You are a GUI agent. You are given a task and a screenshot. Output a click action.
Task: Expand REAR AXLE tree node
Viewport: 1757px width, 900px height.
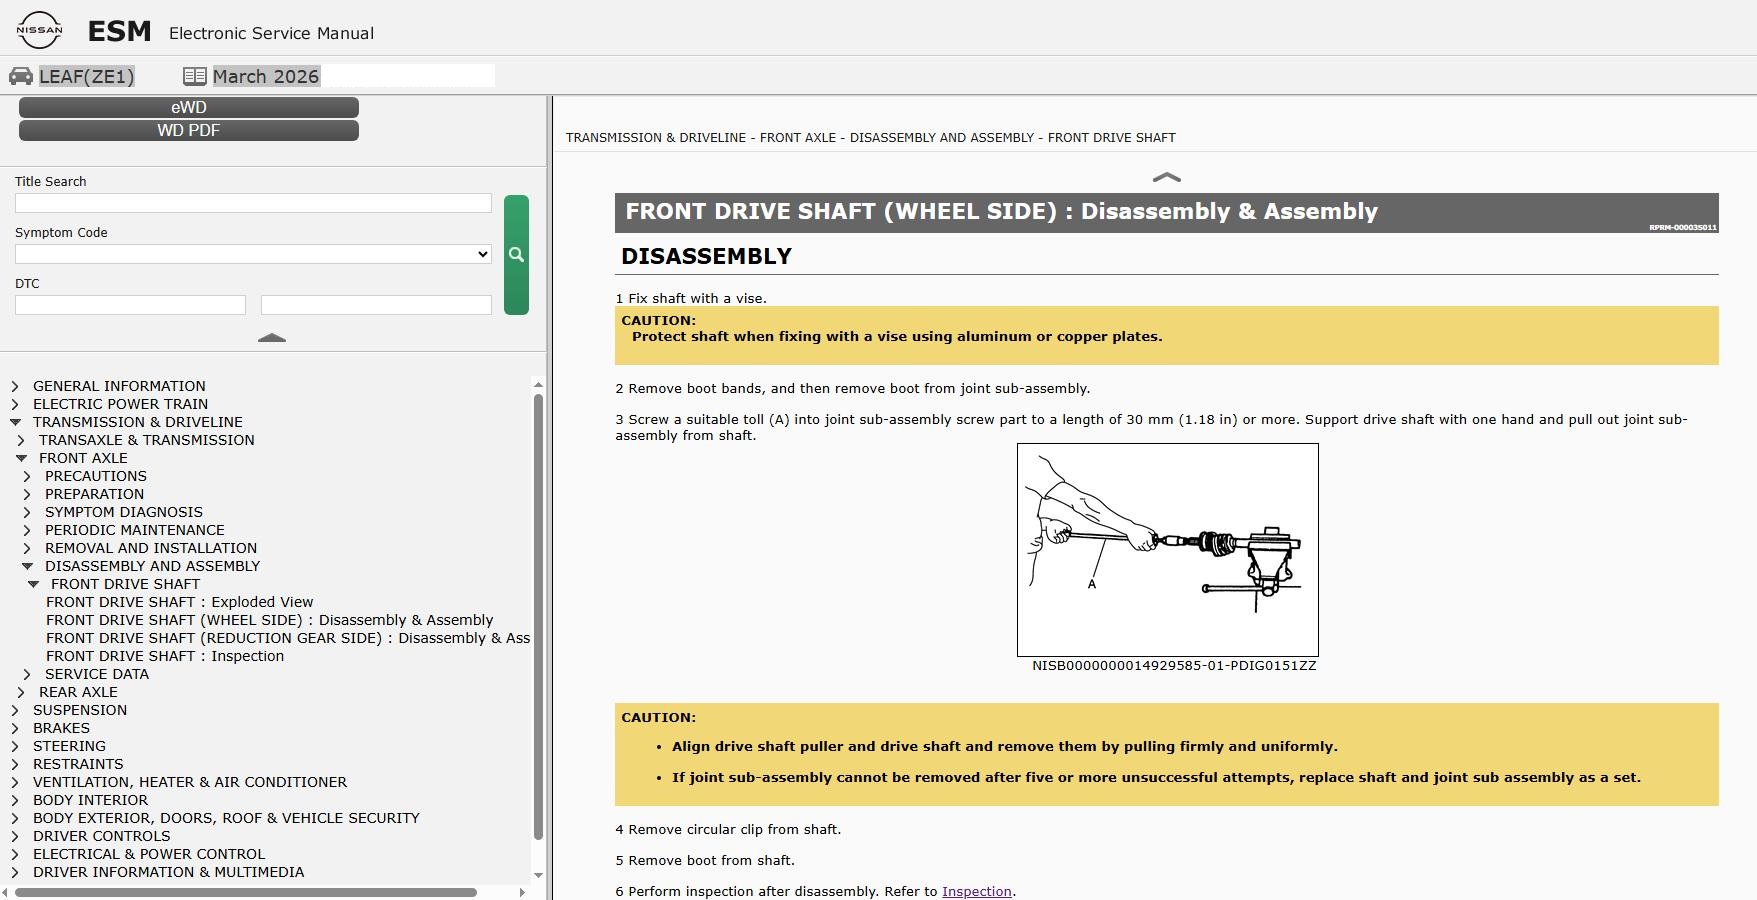tap(21, 692)
